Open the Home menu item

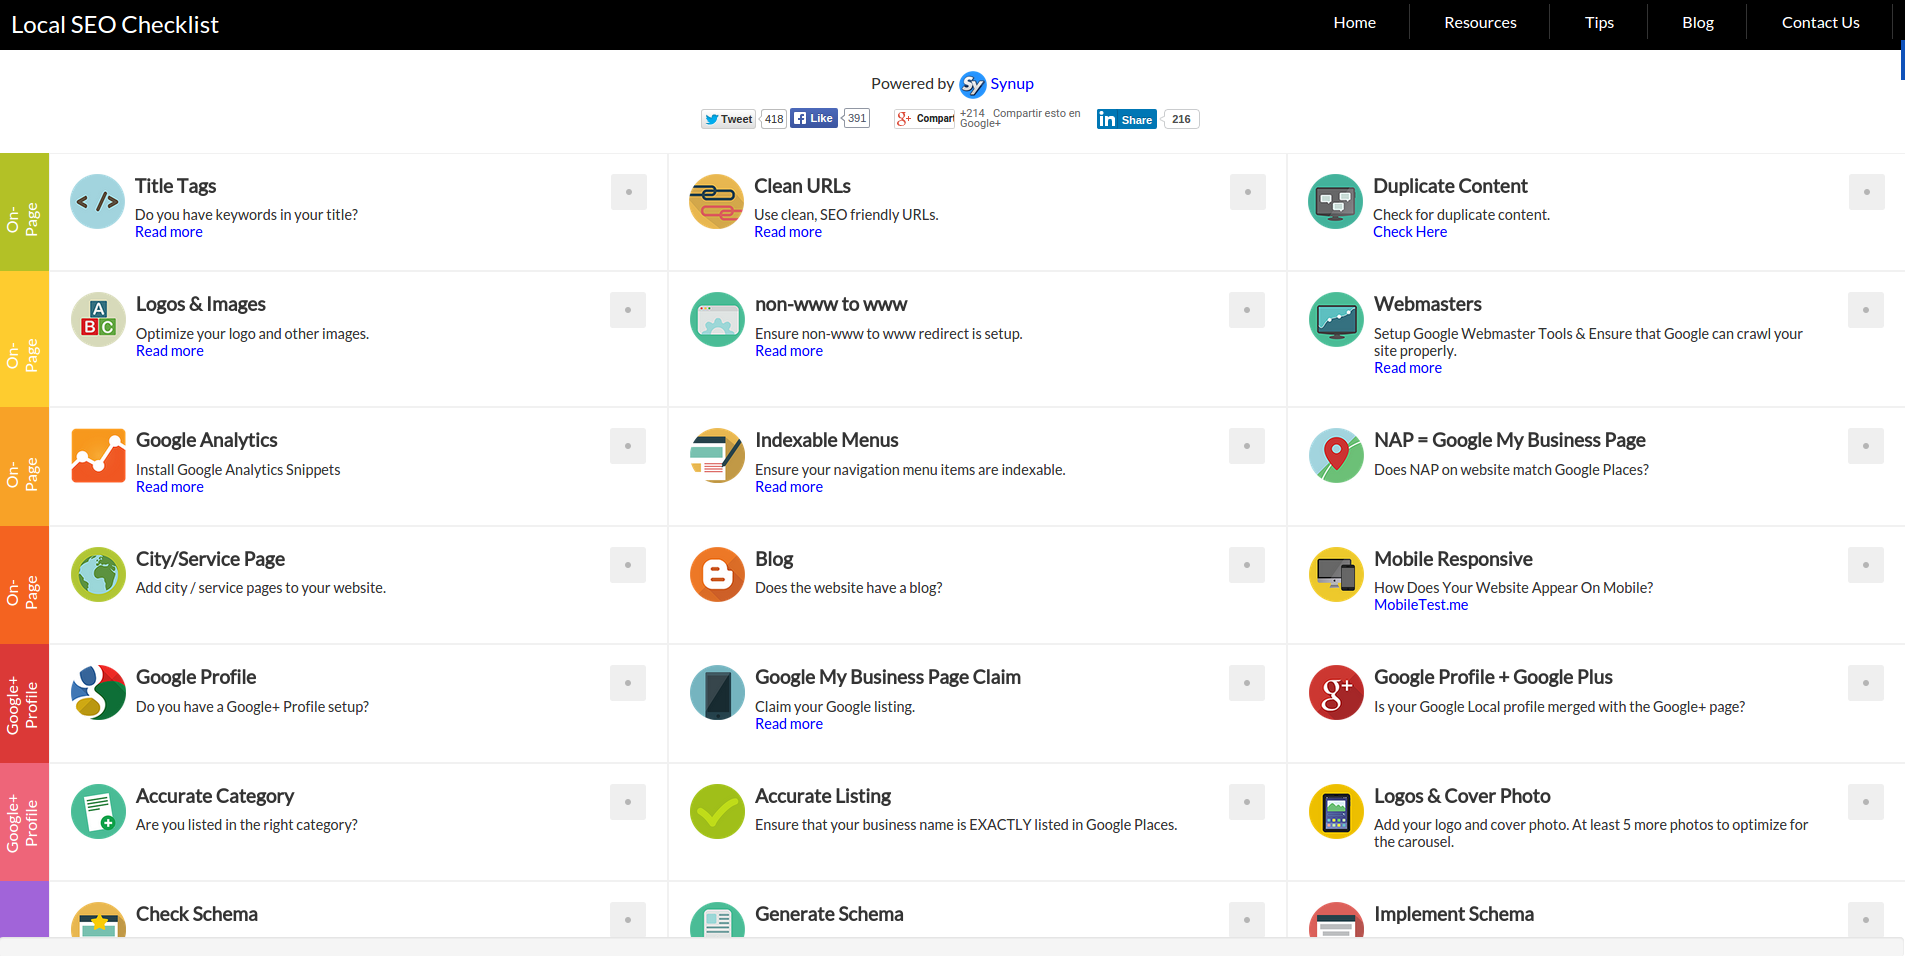tap(1355, 22)
